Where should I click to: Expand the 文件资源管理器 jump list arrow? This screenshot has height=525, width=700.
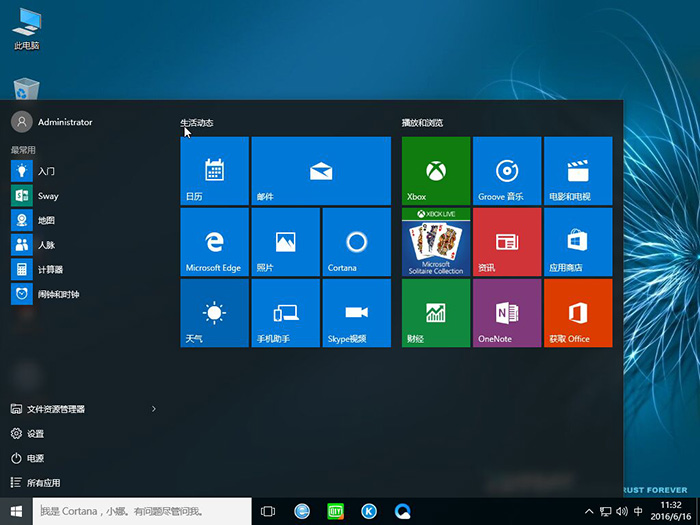[x=153, y=409]
